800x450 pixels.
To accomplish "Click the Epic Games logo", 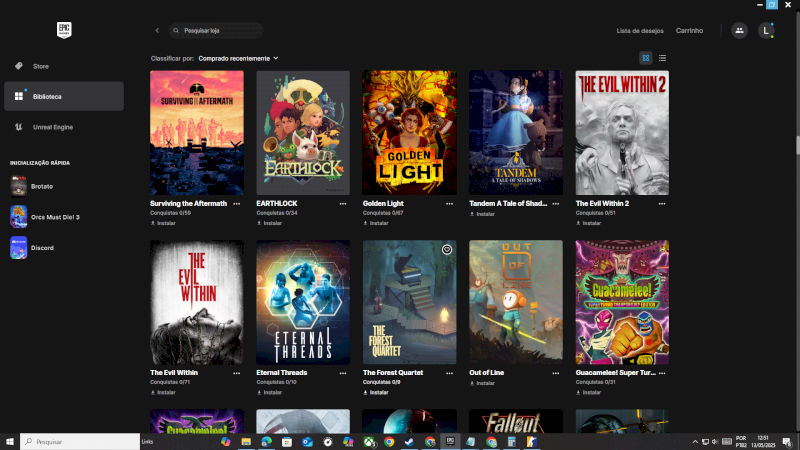I will (x=64, y=30).
